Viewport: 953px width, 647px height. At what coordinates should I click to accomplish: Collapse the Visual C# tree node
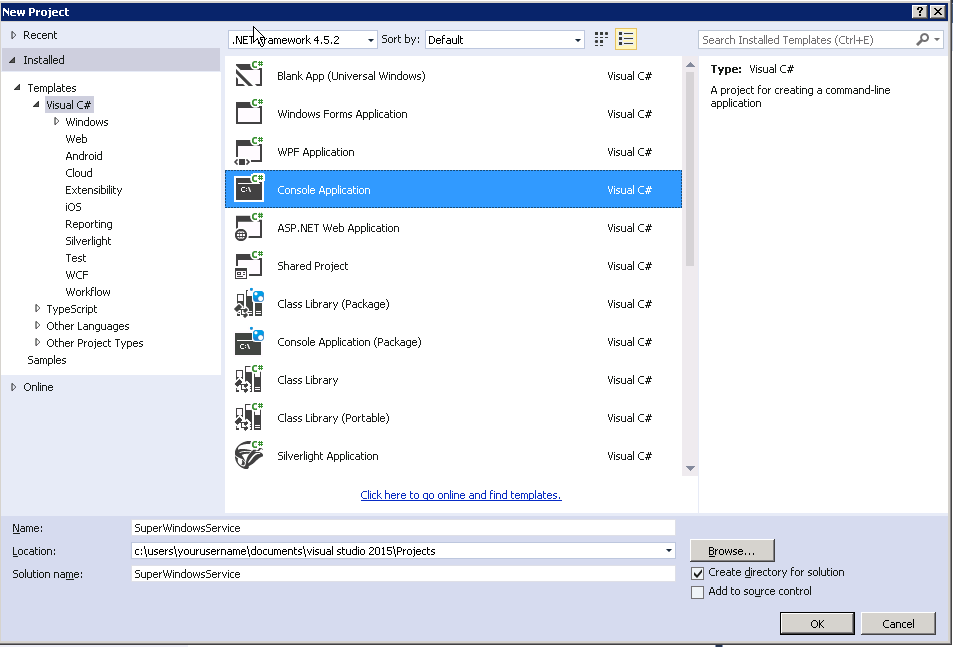[36, 104]
